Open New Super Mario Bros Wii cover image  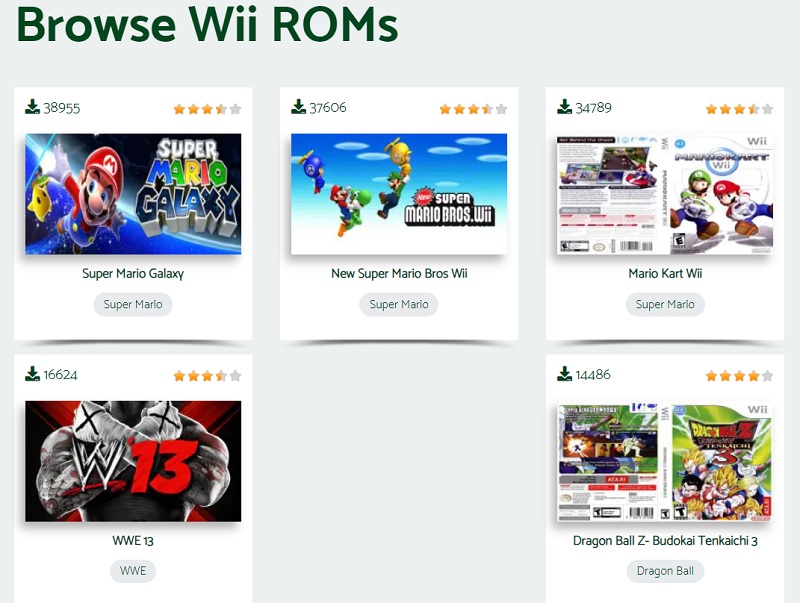(x=399, y=194)
